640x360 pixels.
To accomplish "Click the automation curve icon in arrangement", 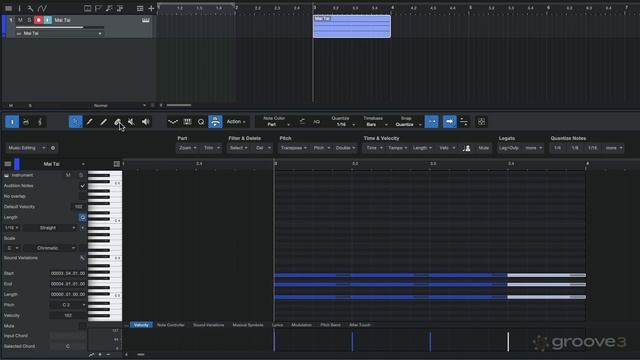I will [x=42, y=8].
